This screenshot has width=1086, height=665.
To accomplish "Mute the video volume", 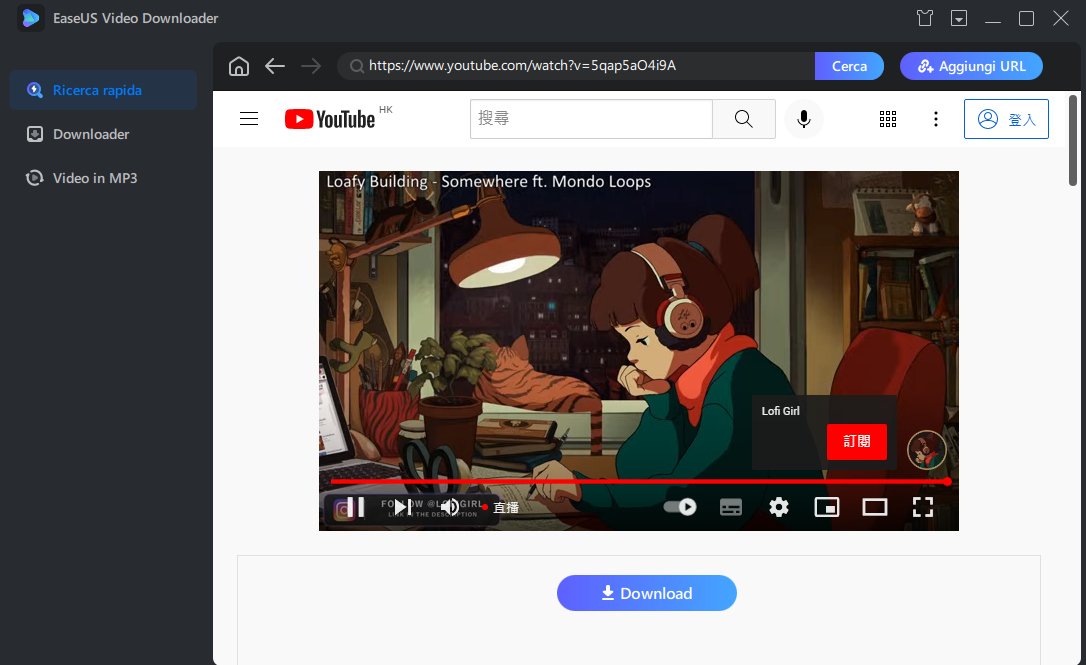I will click(x=450, y=507).
